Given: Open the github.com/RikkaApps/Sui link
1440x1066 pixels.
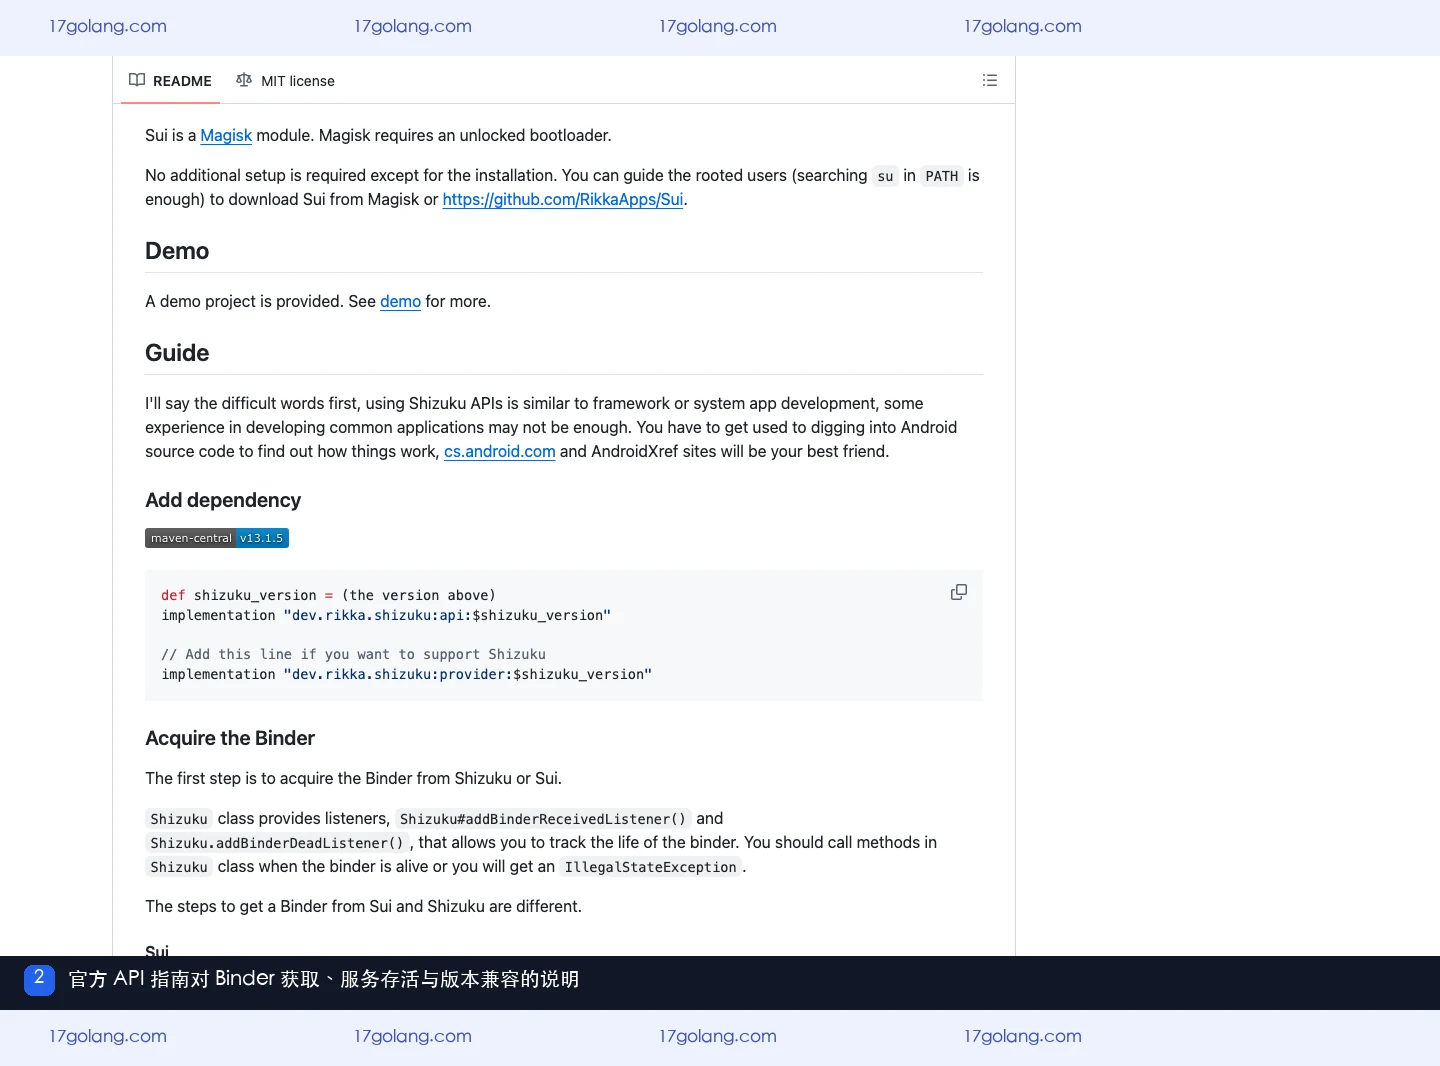Looking at the screenshot, I should coord(563,199).
